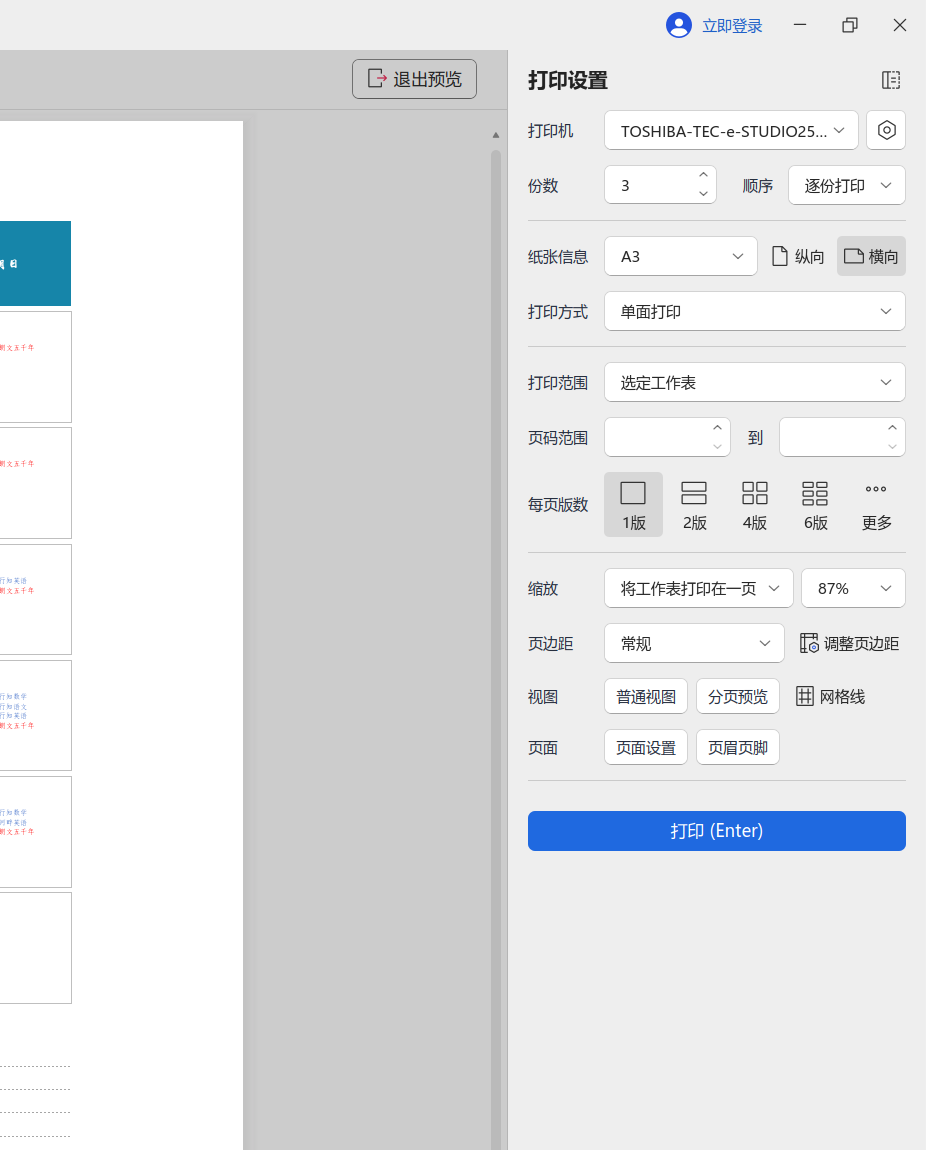Decrease the number of copies

pyautogui.click(x=703, y=194)
